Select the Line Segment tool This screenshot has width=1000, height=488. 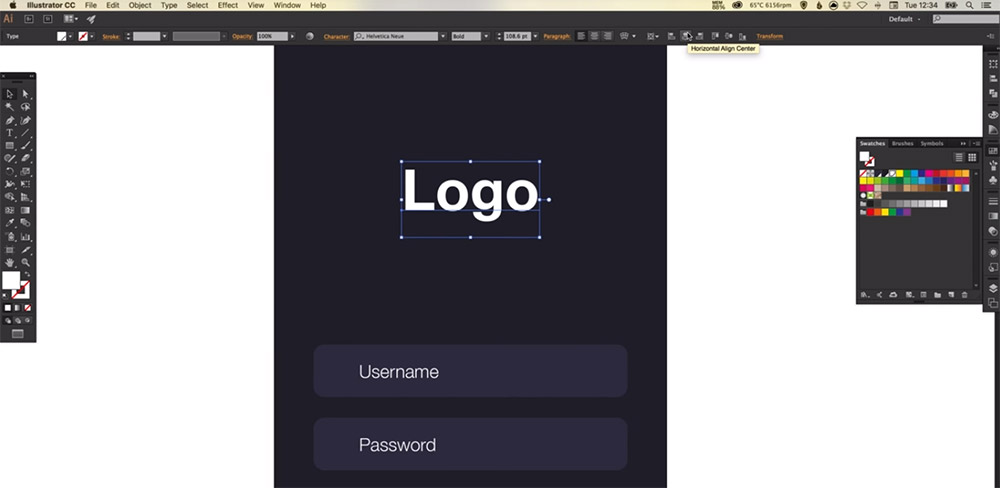[x=26, y=133]
